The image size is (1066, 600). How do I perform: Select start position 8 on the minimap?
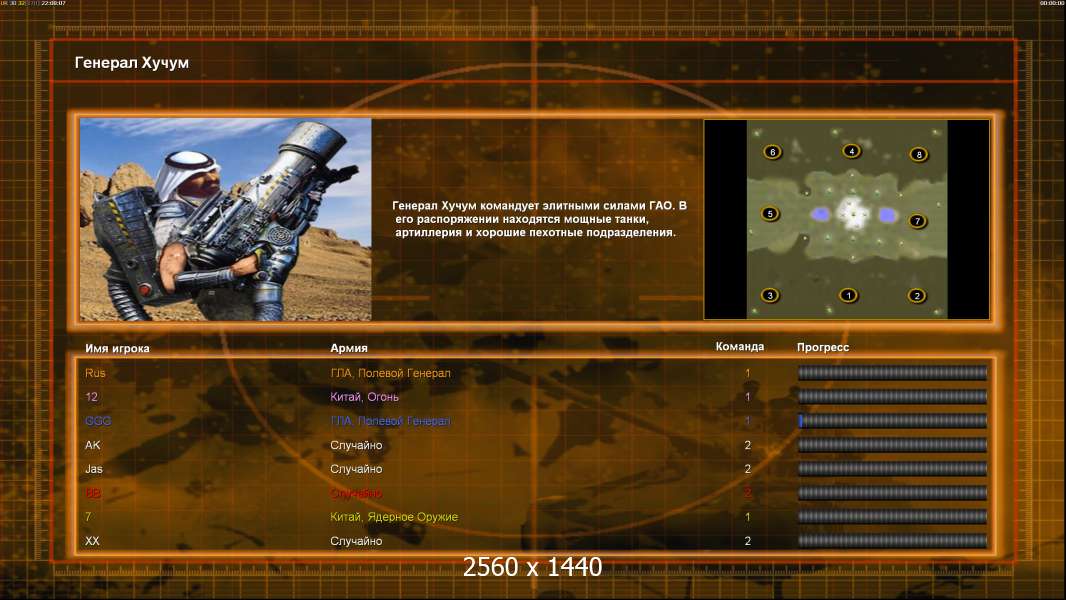(918, 154)
